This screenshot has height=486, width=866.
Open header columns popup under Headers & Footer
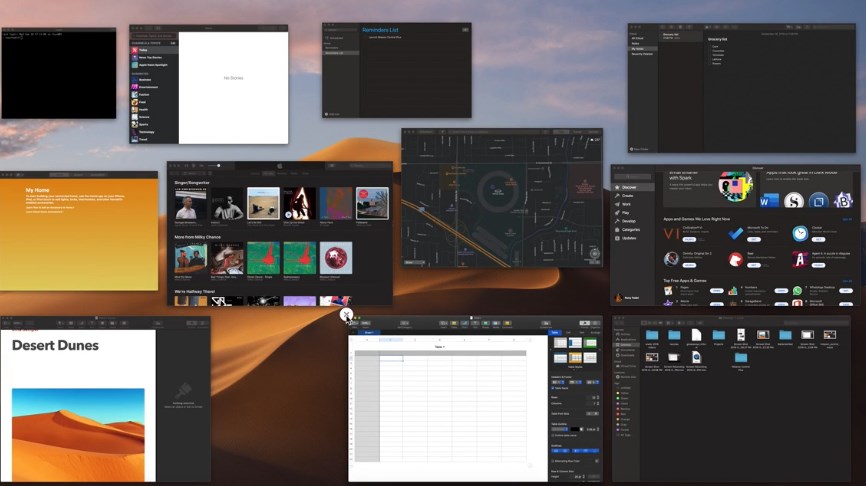click(557, 382)
